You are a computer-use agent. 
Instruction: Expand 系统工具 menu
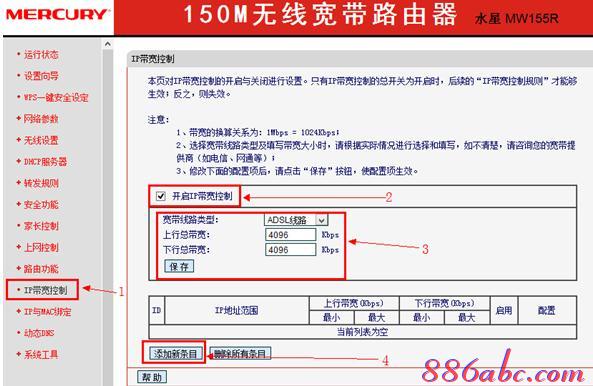[41, 355]
